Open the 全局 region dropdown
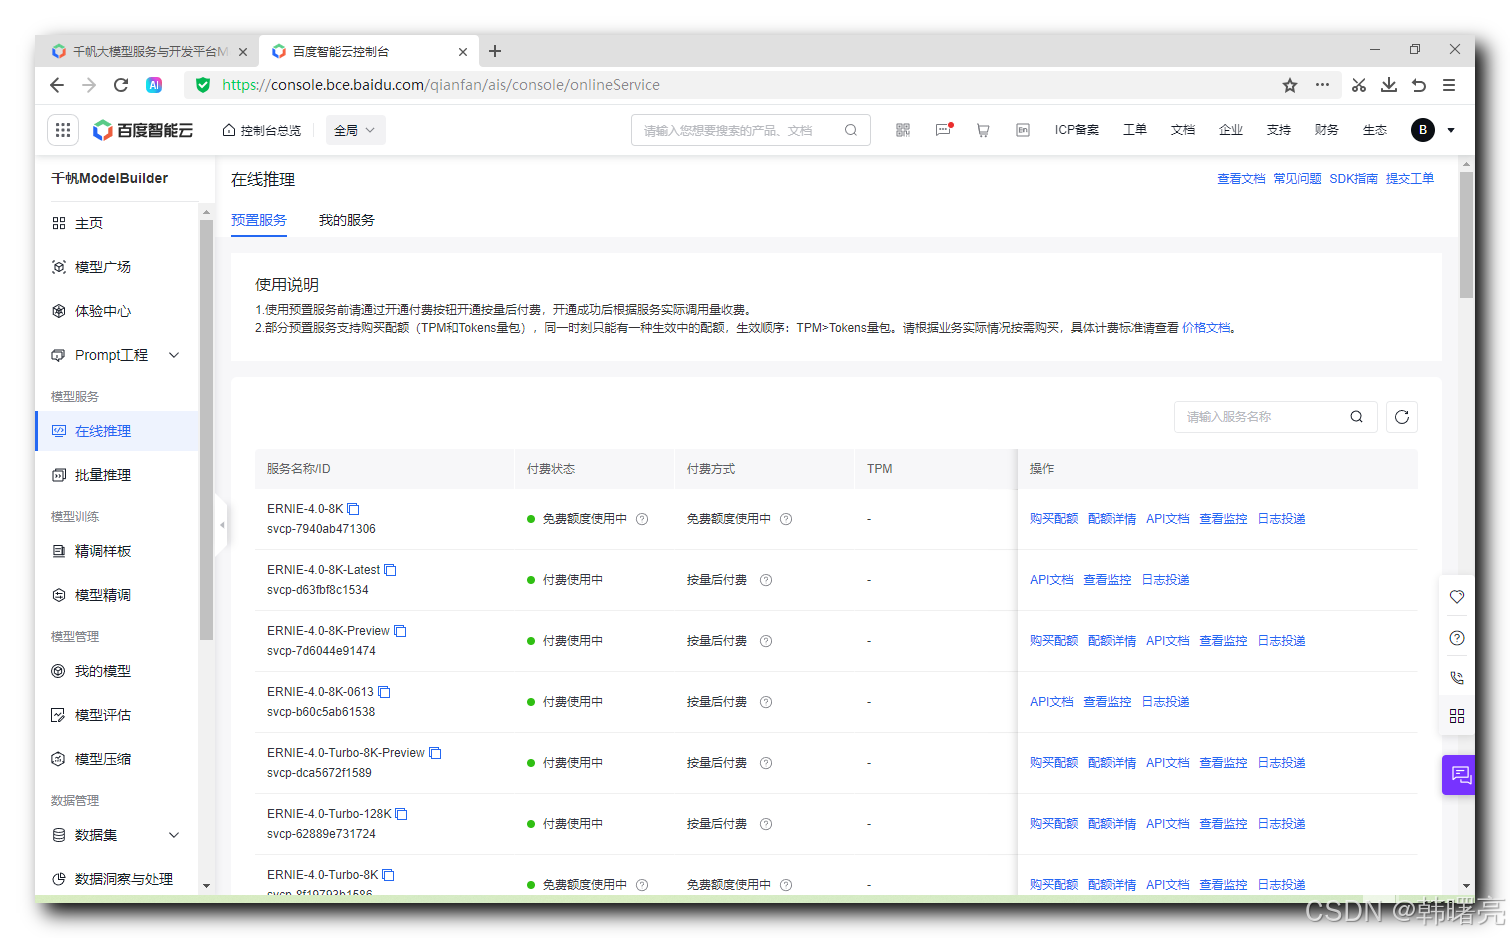1510x938 pixels. point(355,130)
